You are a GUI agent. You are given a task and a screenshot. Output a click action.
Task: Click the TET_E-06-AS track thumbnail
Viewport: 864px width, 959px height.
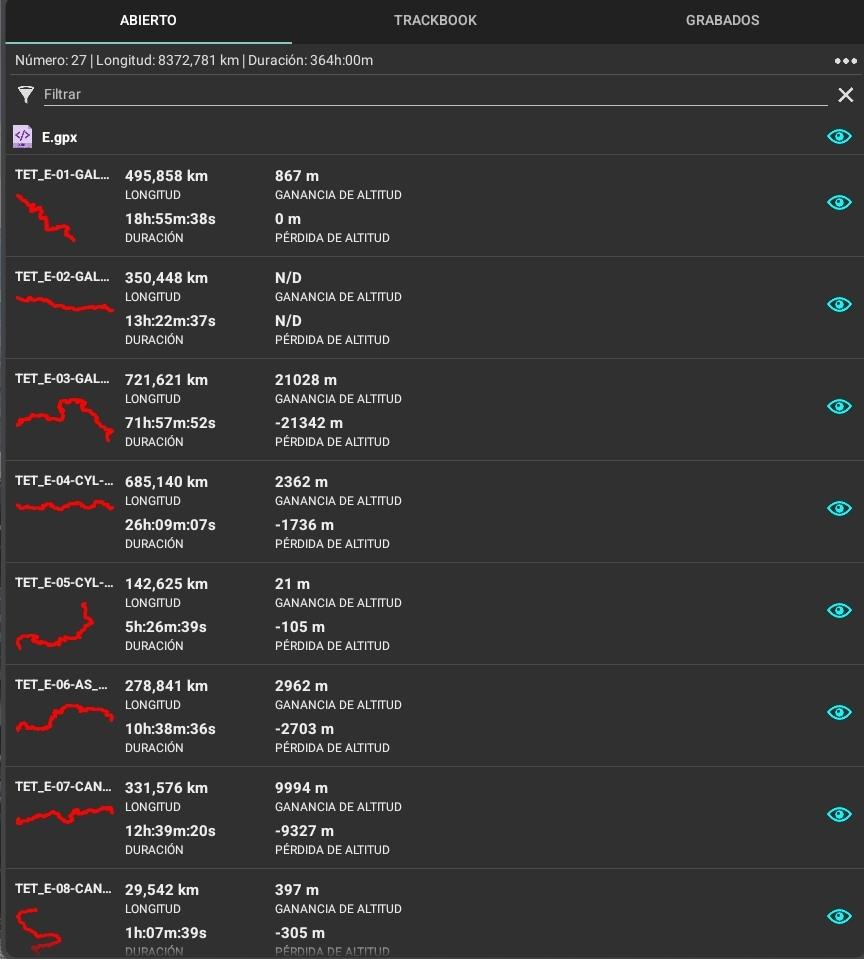64,717
